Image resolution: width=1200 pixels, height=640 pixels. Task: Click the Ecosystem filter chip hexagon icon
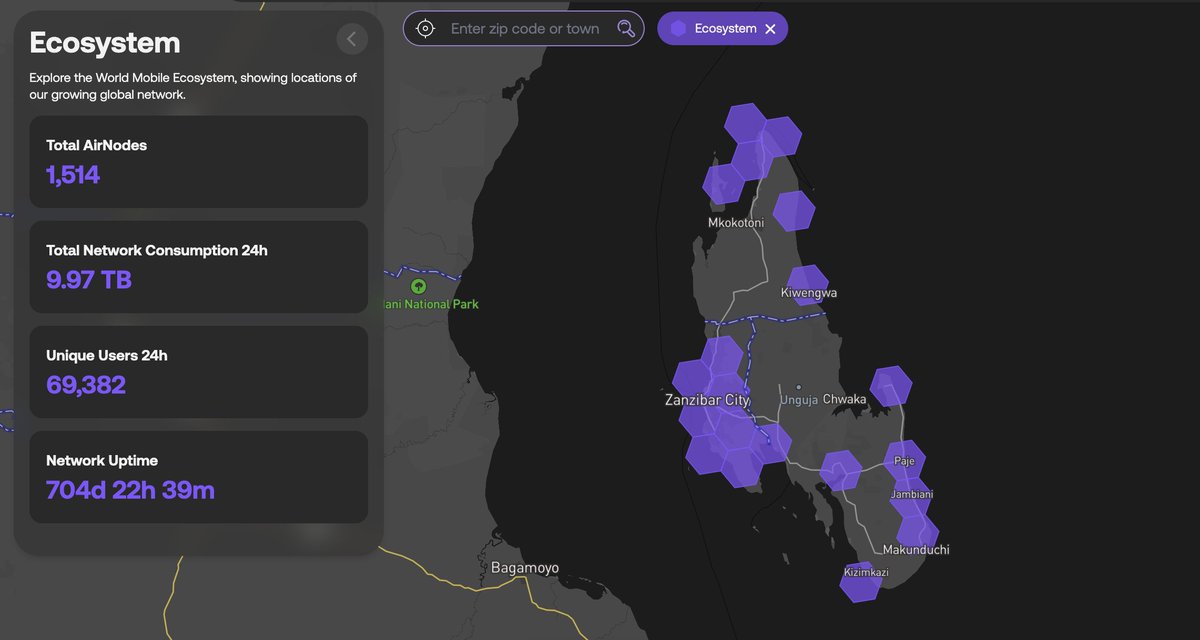[x=679, y=29]
